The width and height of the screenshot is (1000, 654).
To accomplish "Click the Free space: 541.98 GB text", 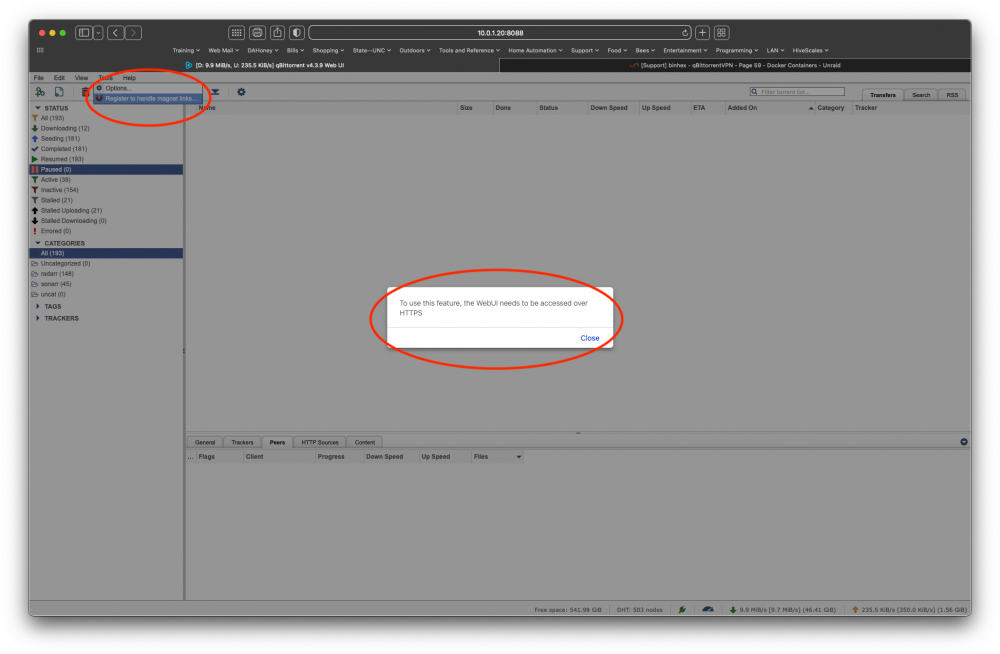I will [x=568, y=609].
